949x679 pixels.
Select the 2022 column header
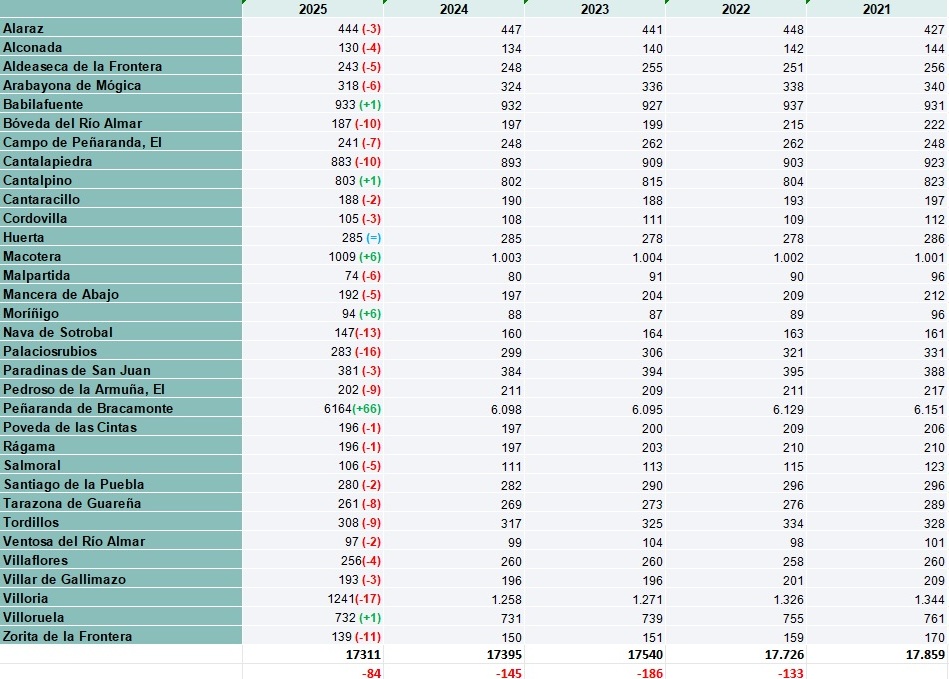[738, 9]
